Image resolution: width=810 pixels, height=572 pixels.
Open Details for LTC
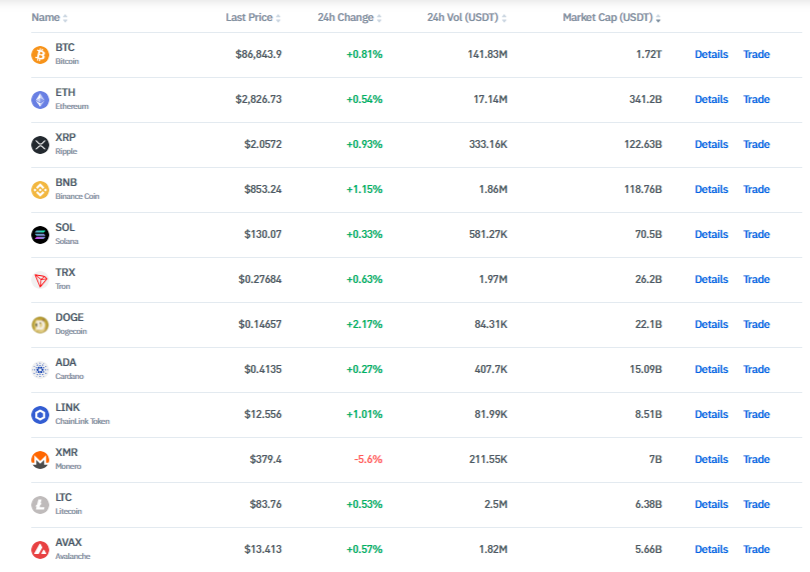(711, 504)
